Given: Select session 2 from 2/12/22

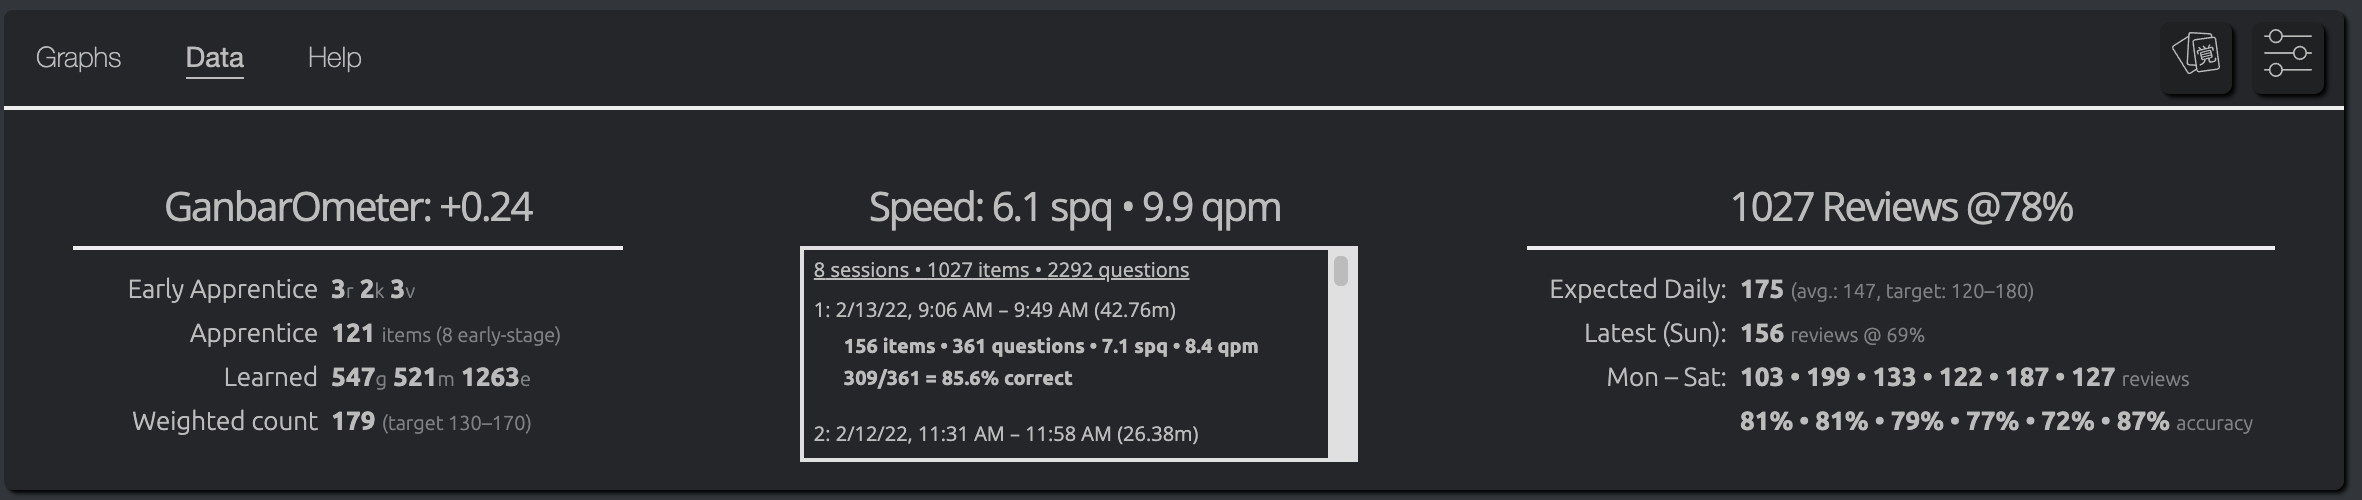Looking at the screenshot, I should point(1005,434).
